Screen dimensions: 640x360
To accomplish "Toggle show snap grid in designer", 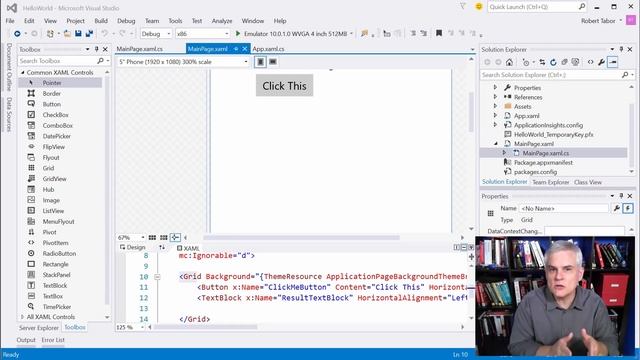I will coord(152,237).
